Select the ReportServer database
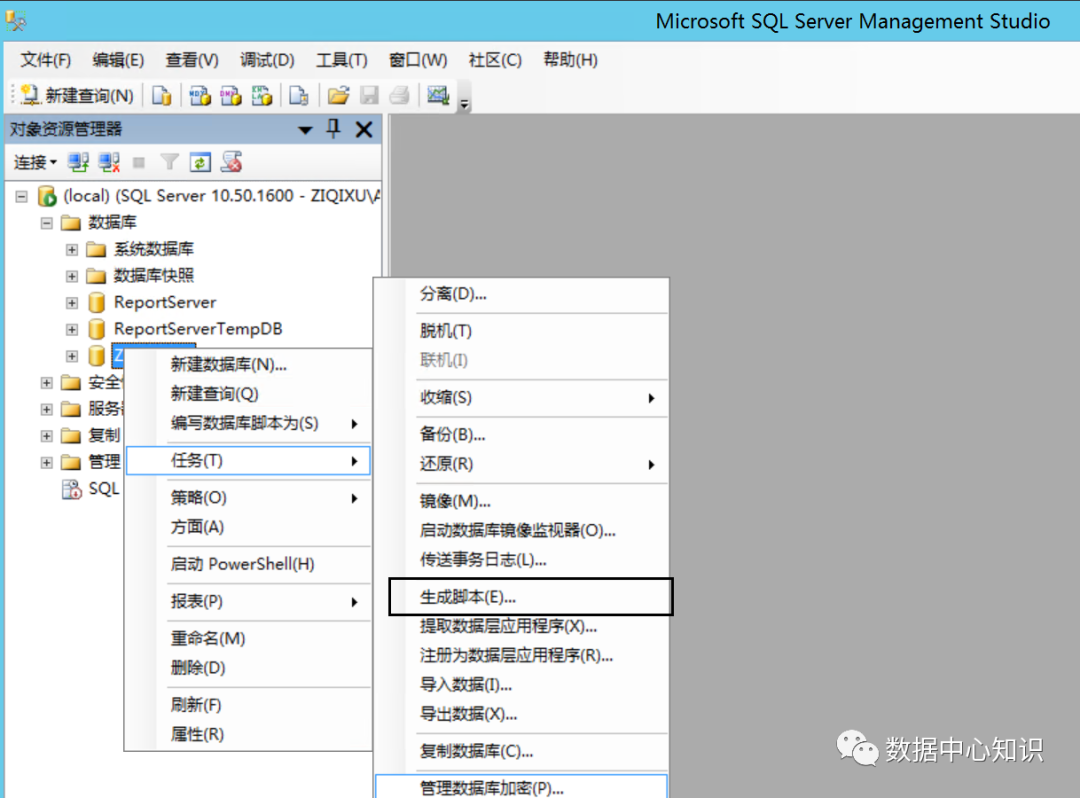Image resolution: width=1080 pixels, height=798 pixels. pyautogui.click(x=165, y=302)
